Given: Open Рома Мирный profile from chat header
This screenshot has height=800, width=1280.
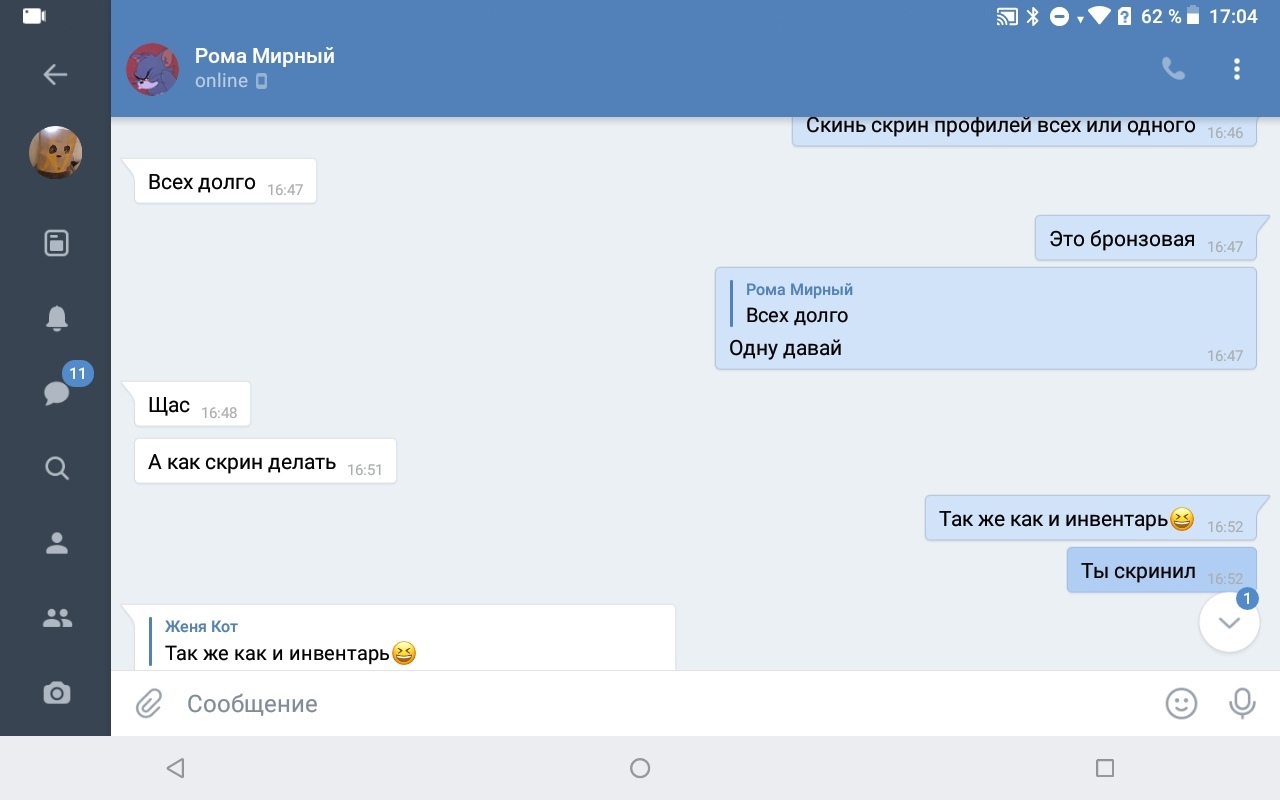Looking at the screenshot, I should tap(264, 68).
